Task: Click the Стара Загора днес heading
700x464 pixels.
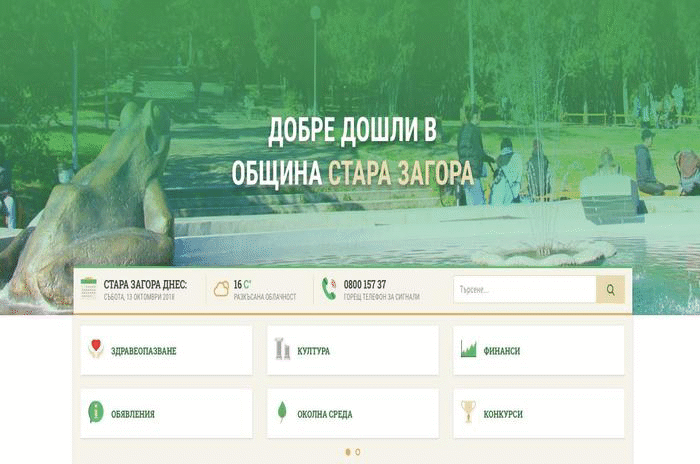Action: point(145,284)
